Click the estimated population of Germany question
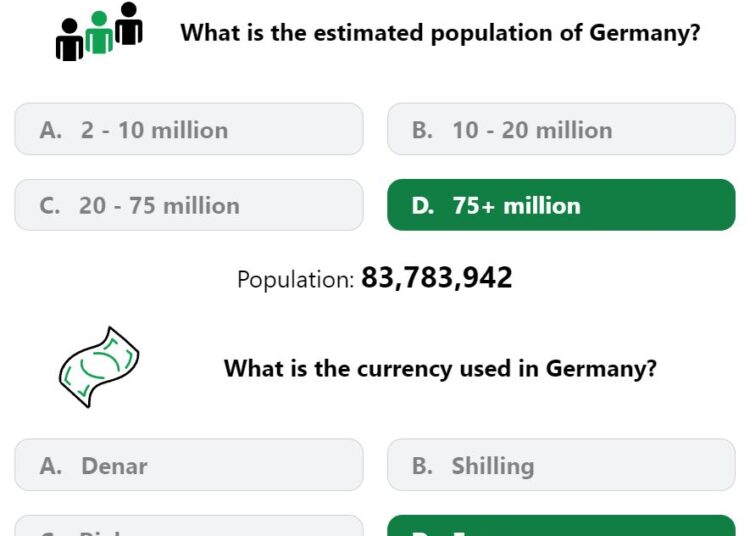Image resolution: width=750 pixels, height=536 pixels. [440, 33]
